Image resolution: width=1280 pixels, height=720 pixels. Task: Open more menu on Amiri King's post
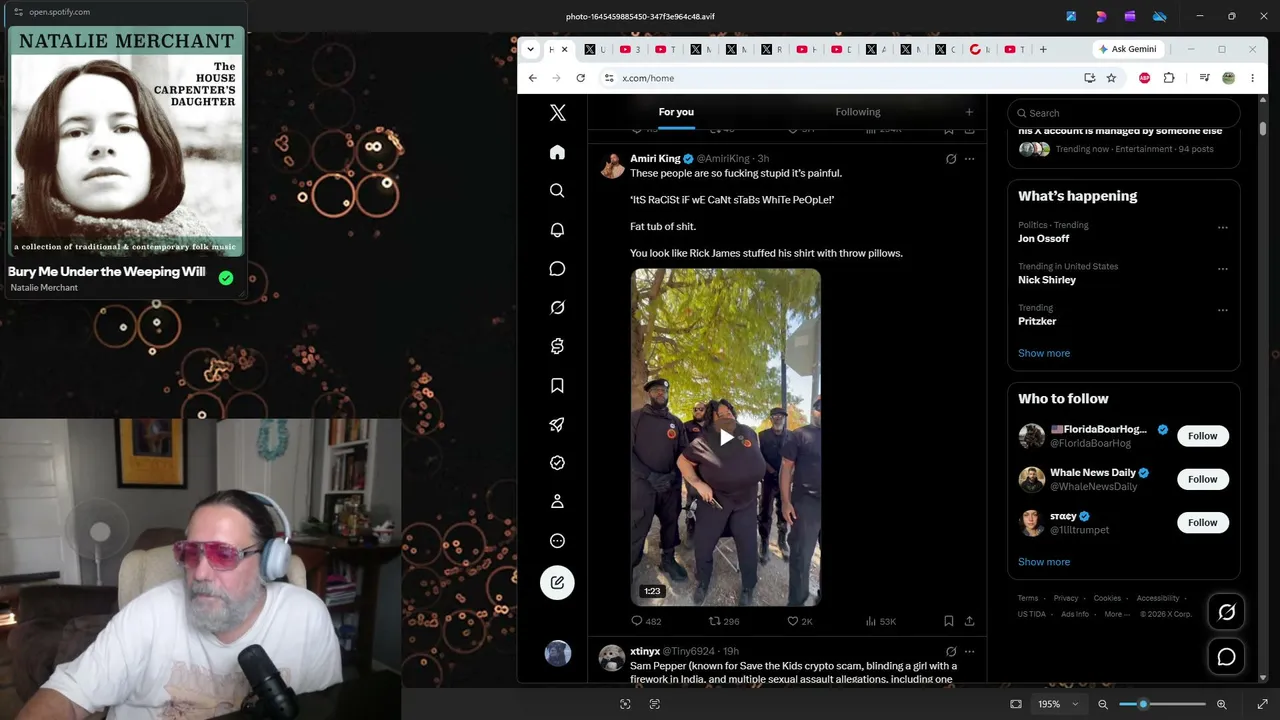969,159
